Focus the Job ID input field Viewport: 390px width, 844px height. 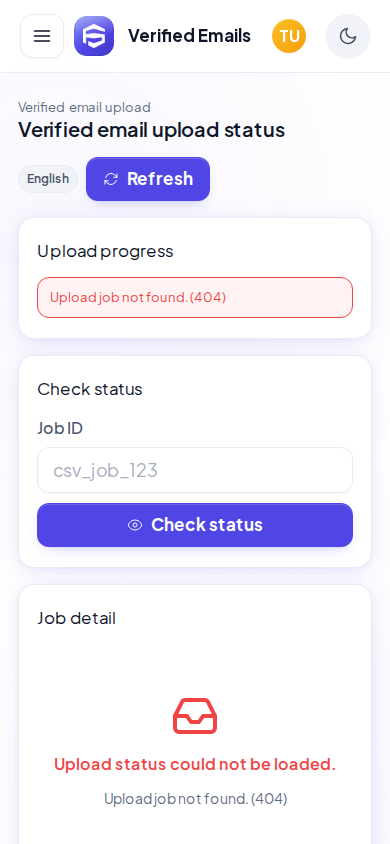point(195,470)
